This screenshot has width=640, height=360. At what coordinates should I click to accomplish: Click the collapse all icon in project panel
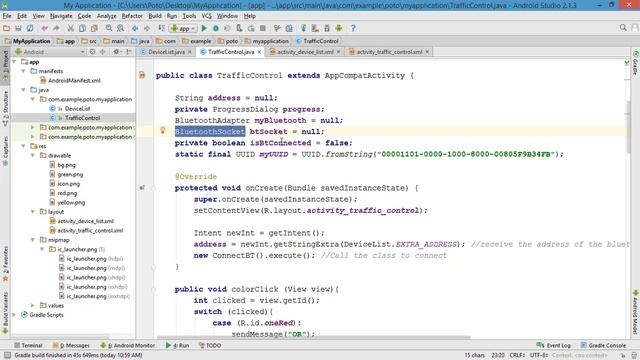point(103,52)
